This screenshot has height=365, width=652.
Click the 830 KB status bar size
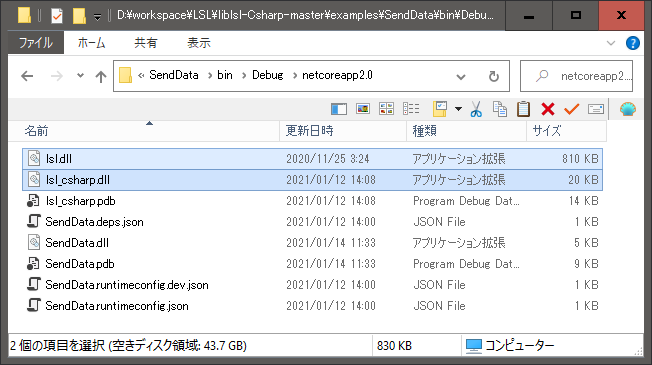394,346
